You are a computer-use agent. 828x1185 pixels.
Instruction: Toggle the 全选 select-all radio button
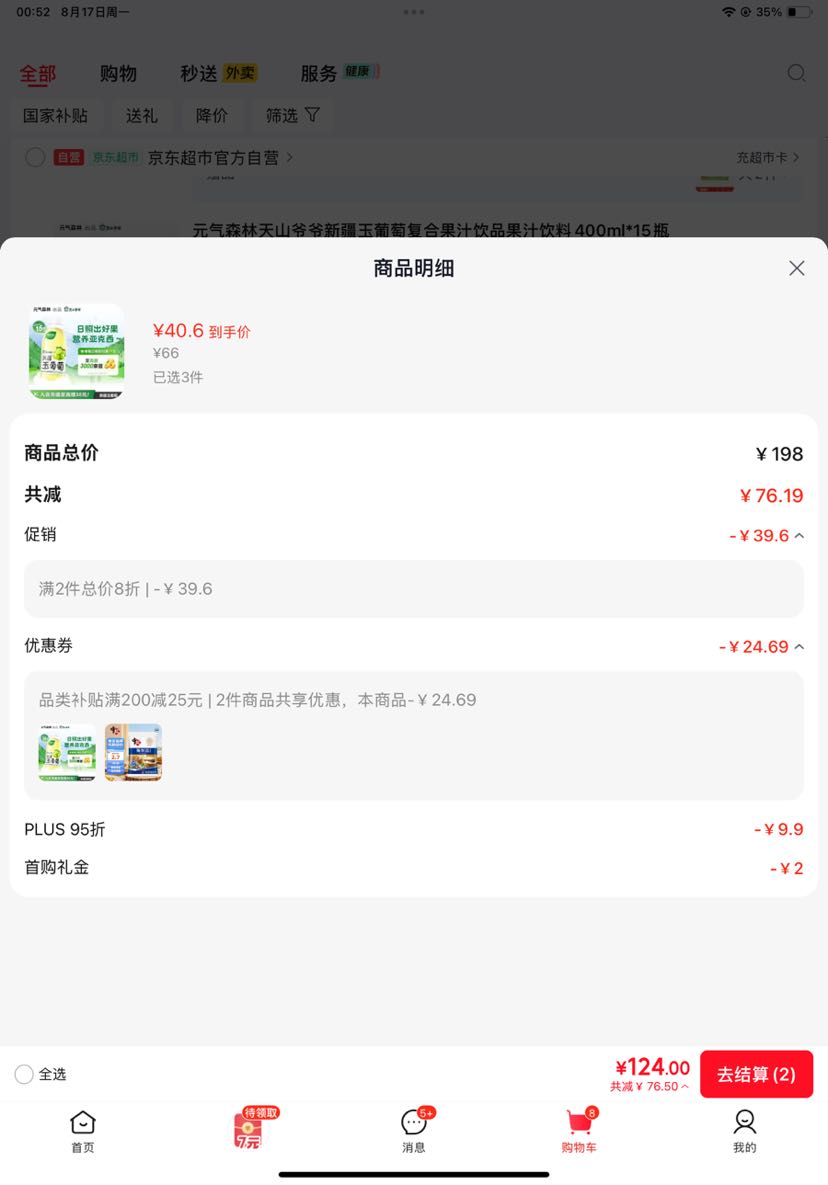(x=24, y=1074)
